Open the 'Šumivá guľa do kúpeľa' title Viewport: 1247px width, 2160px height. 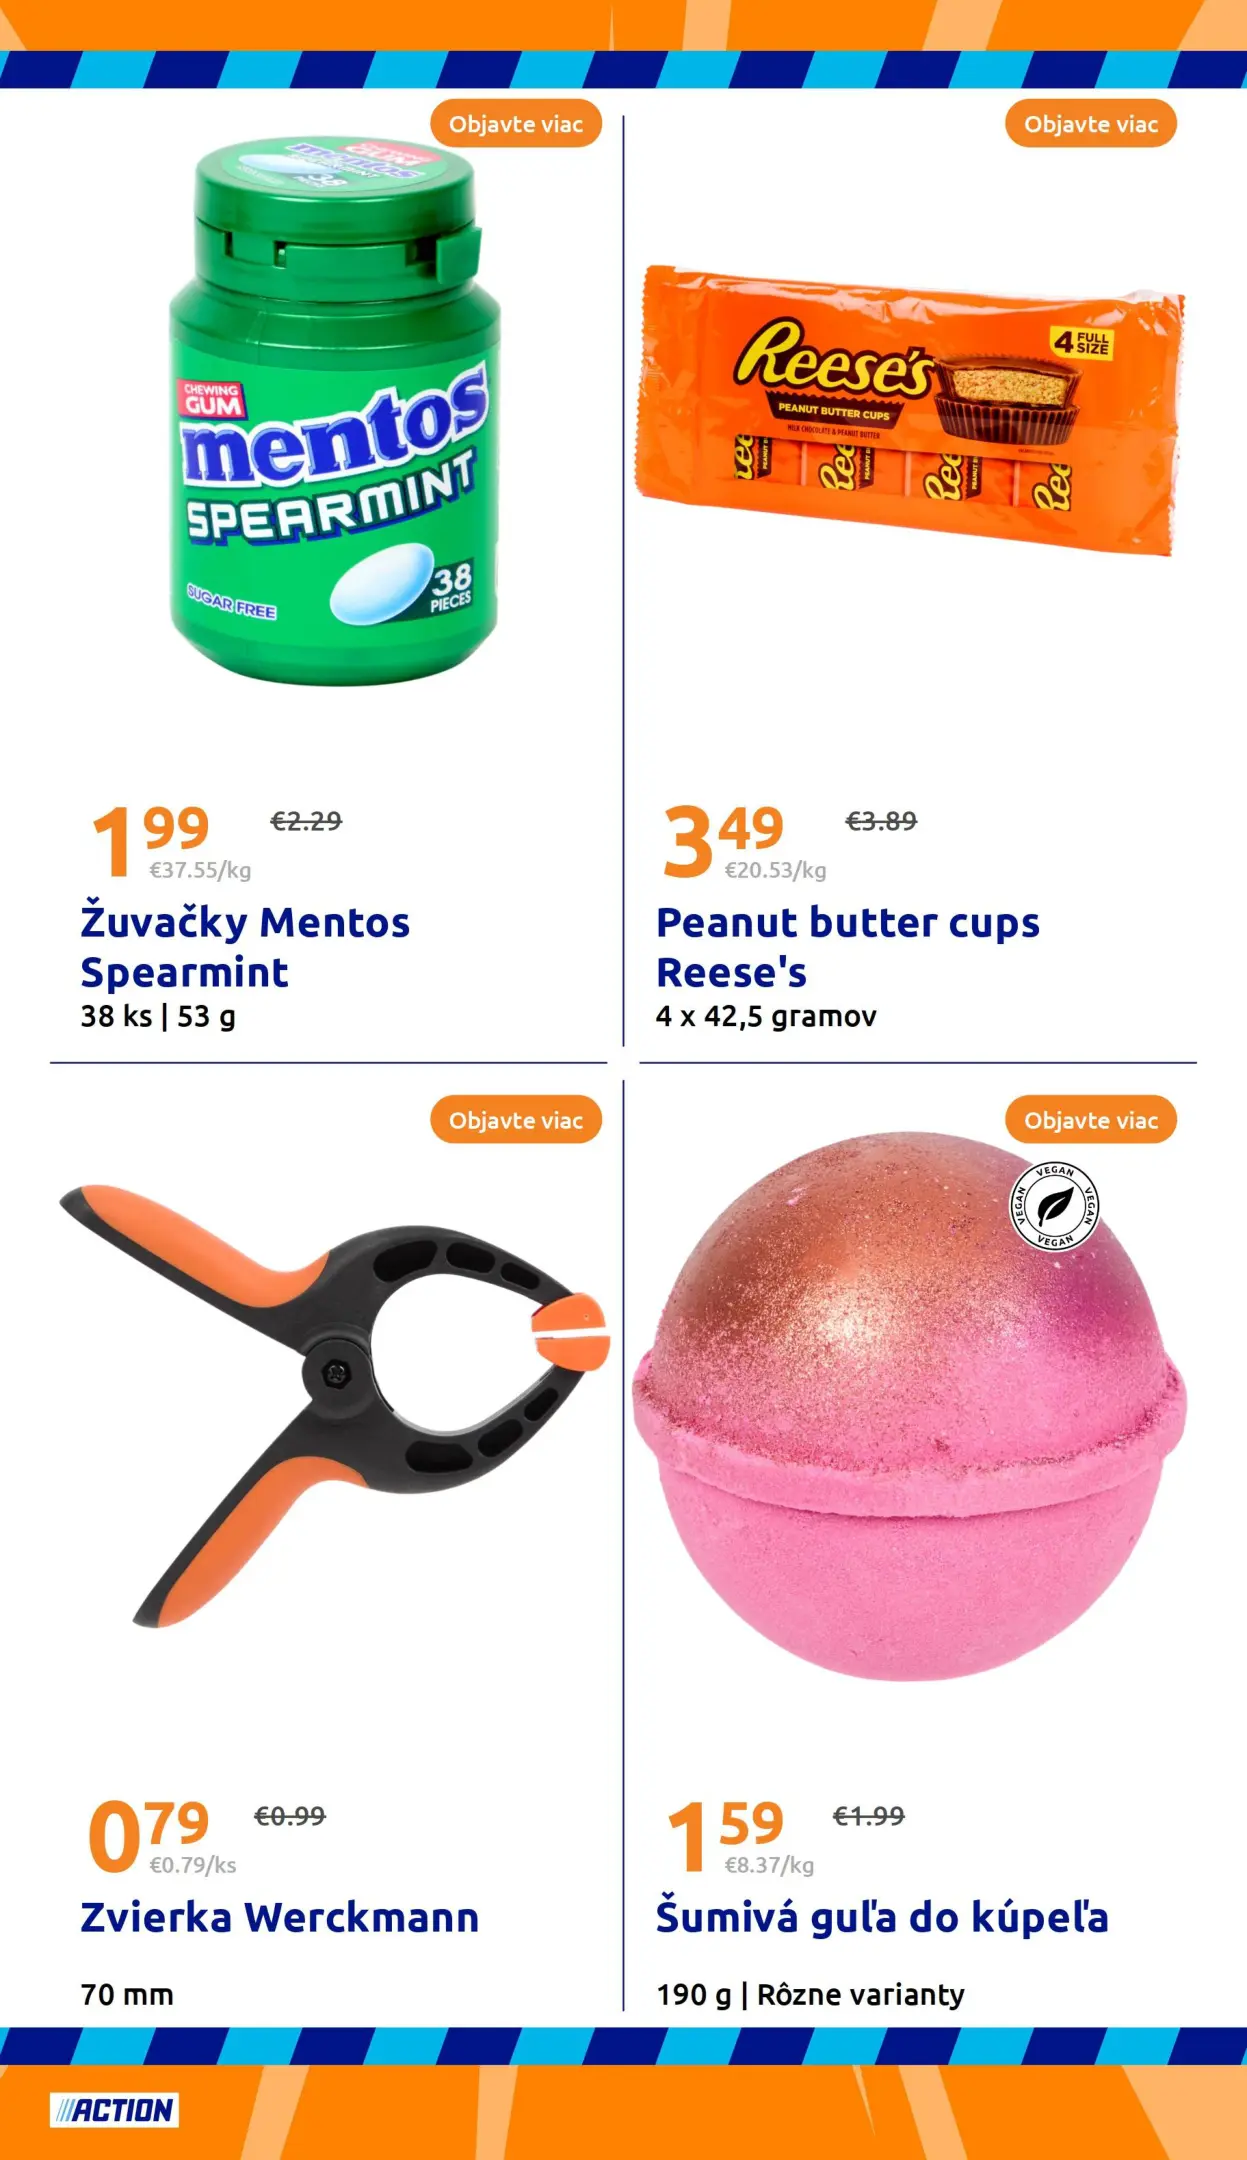pyautogui.click(x=882, y=1918)
